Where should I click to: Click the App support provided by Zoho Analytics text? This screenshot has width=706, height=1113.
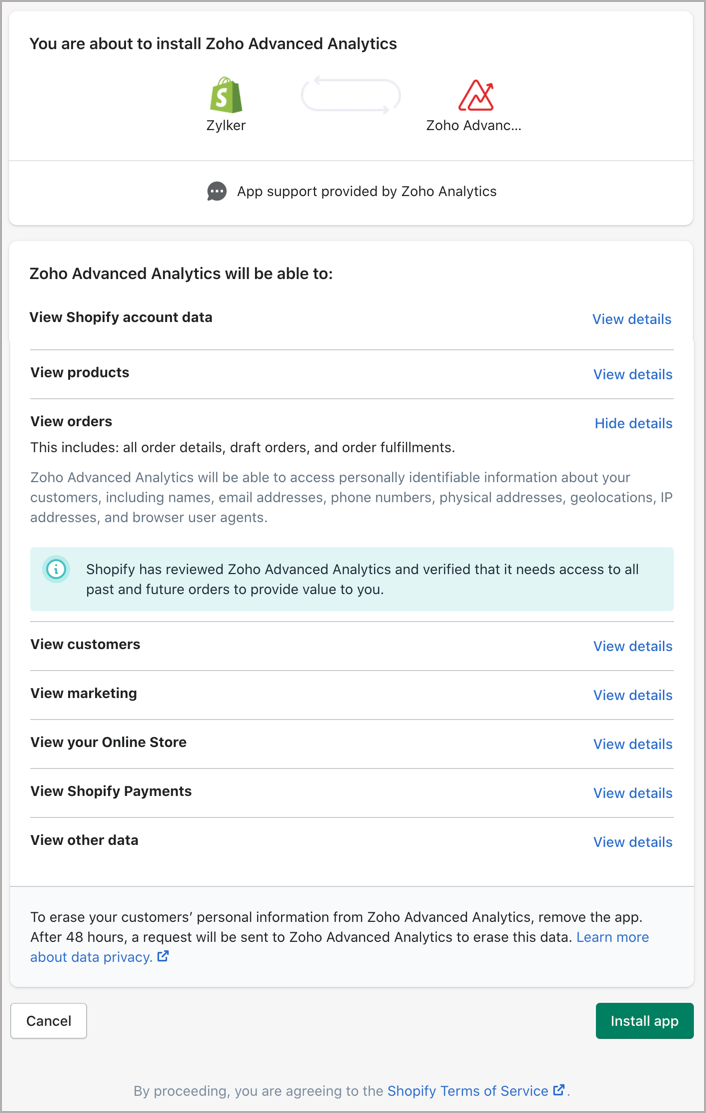coord(367,191)
